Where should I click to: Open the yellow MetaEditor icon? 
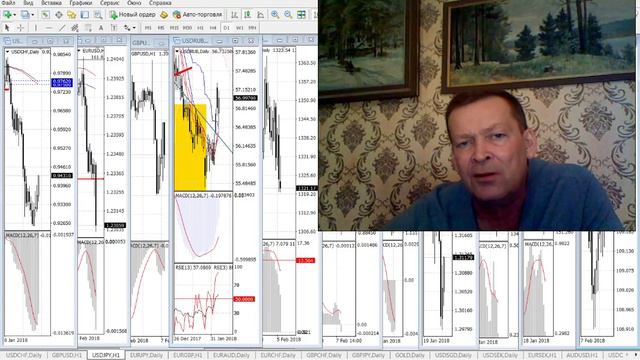[164, 15]
